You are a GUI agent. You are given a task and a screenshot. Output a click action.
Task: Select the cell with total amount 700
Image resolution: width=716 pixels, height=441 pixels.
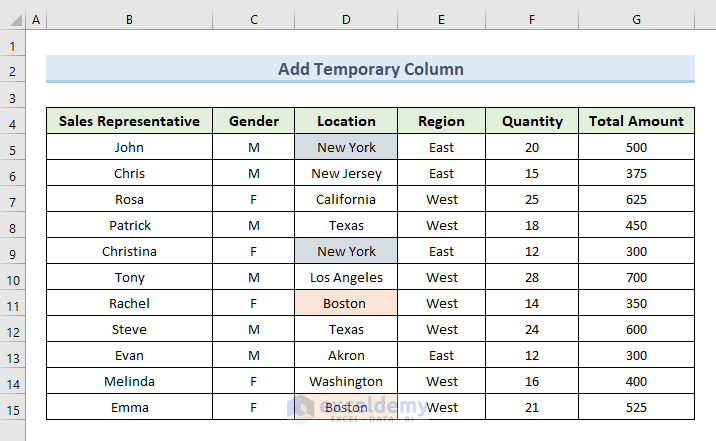click(636, 277)
